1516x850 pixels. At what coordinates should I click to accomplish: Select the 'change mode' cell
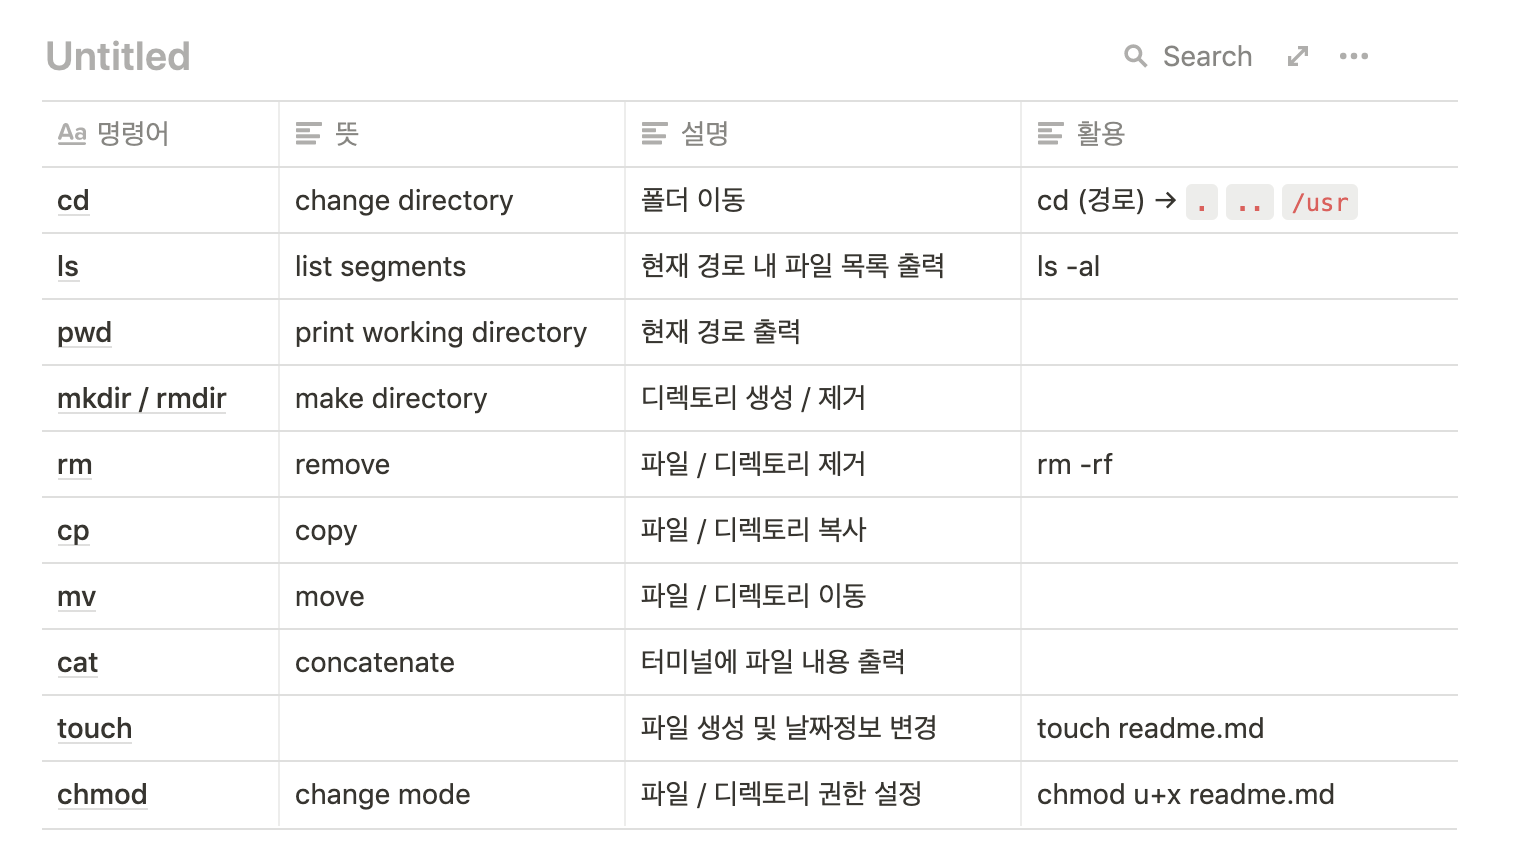[x=452, y=794]
